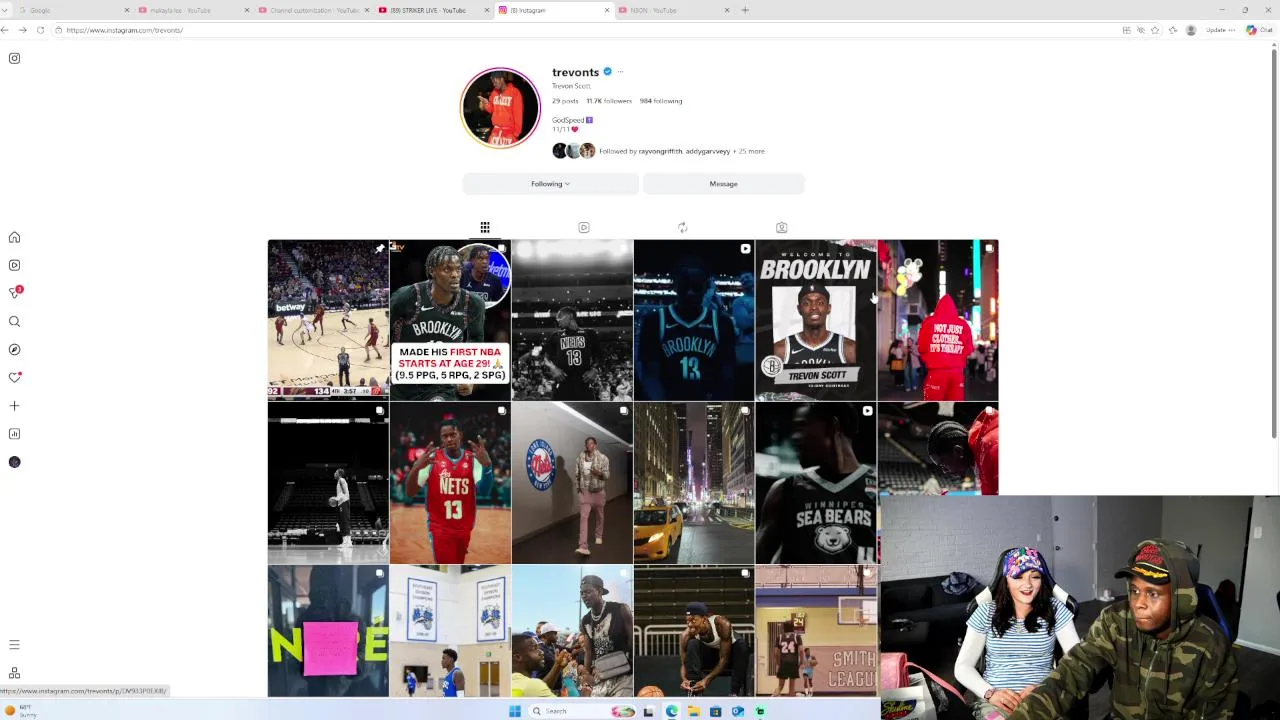This screenshot has height=720, width=1280.
Task: Open a new browser tab with plus
Action: pos(745,10)
